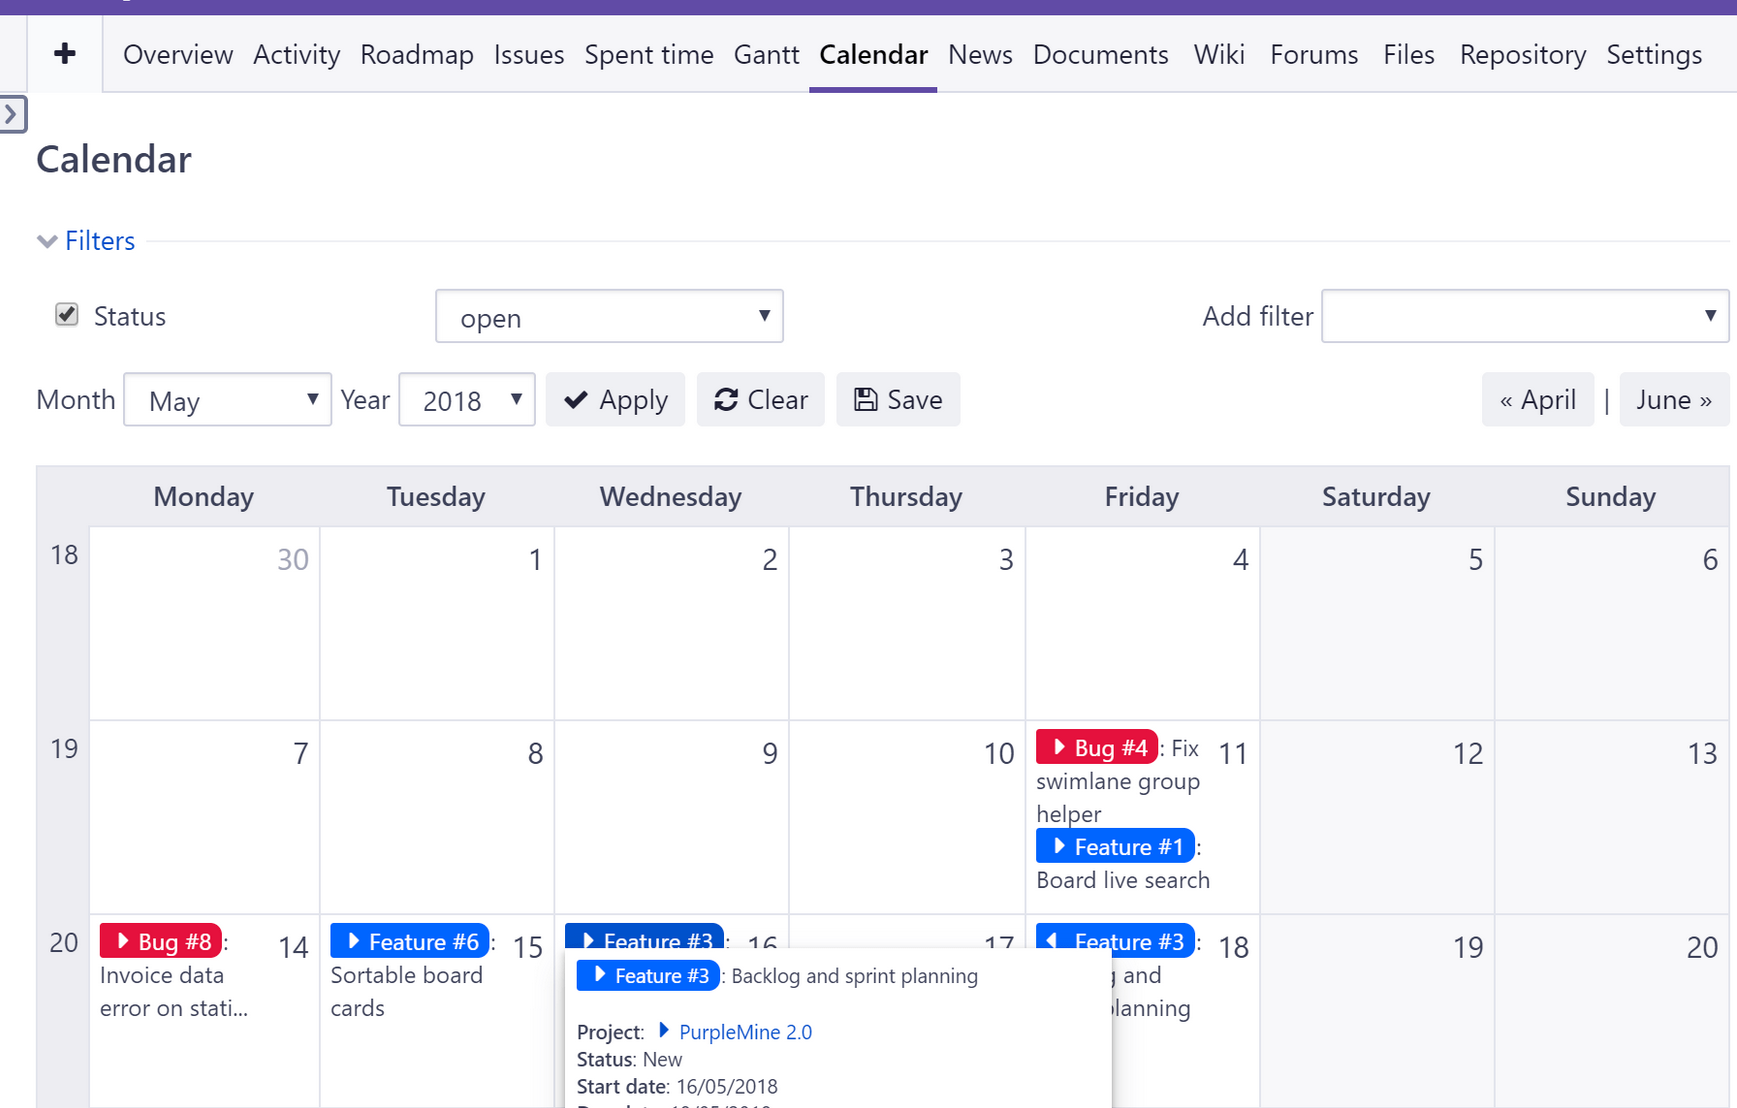This screenshot has width=1737, height=1108.
Task: Uncheck the Status filter checkbox
Action: [x=67, y=315]
